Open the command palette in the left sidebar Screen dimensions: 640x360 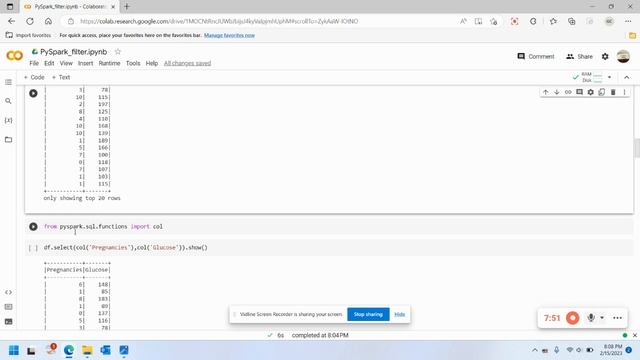tap(8, 307)
